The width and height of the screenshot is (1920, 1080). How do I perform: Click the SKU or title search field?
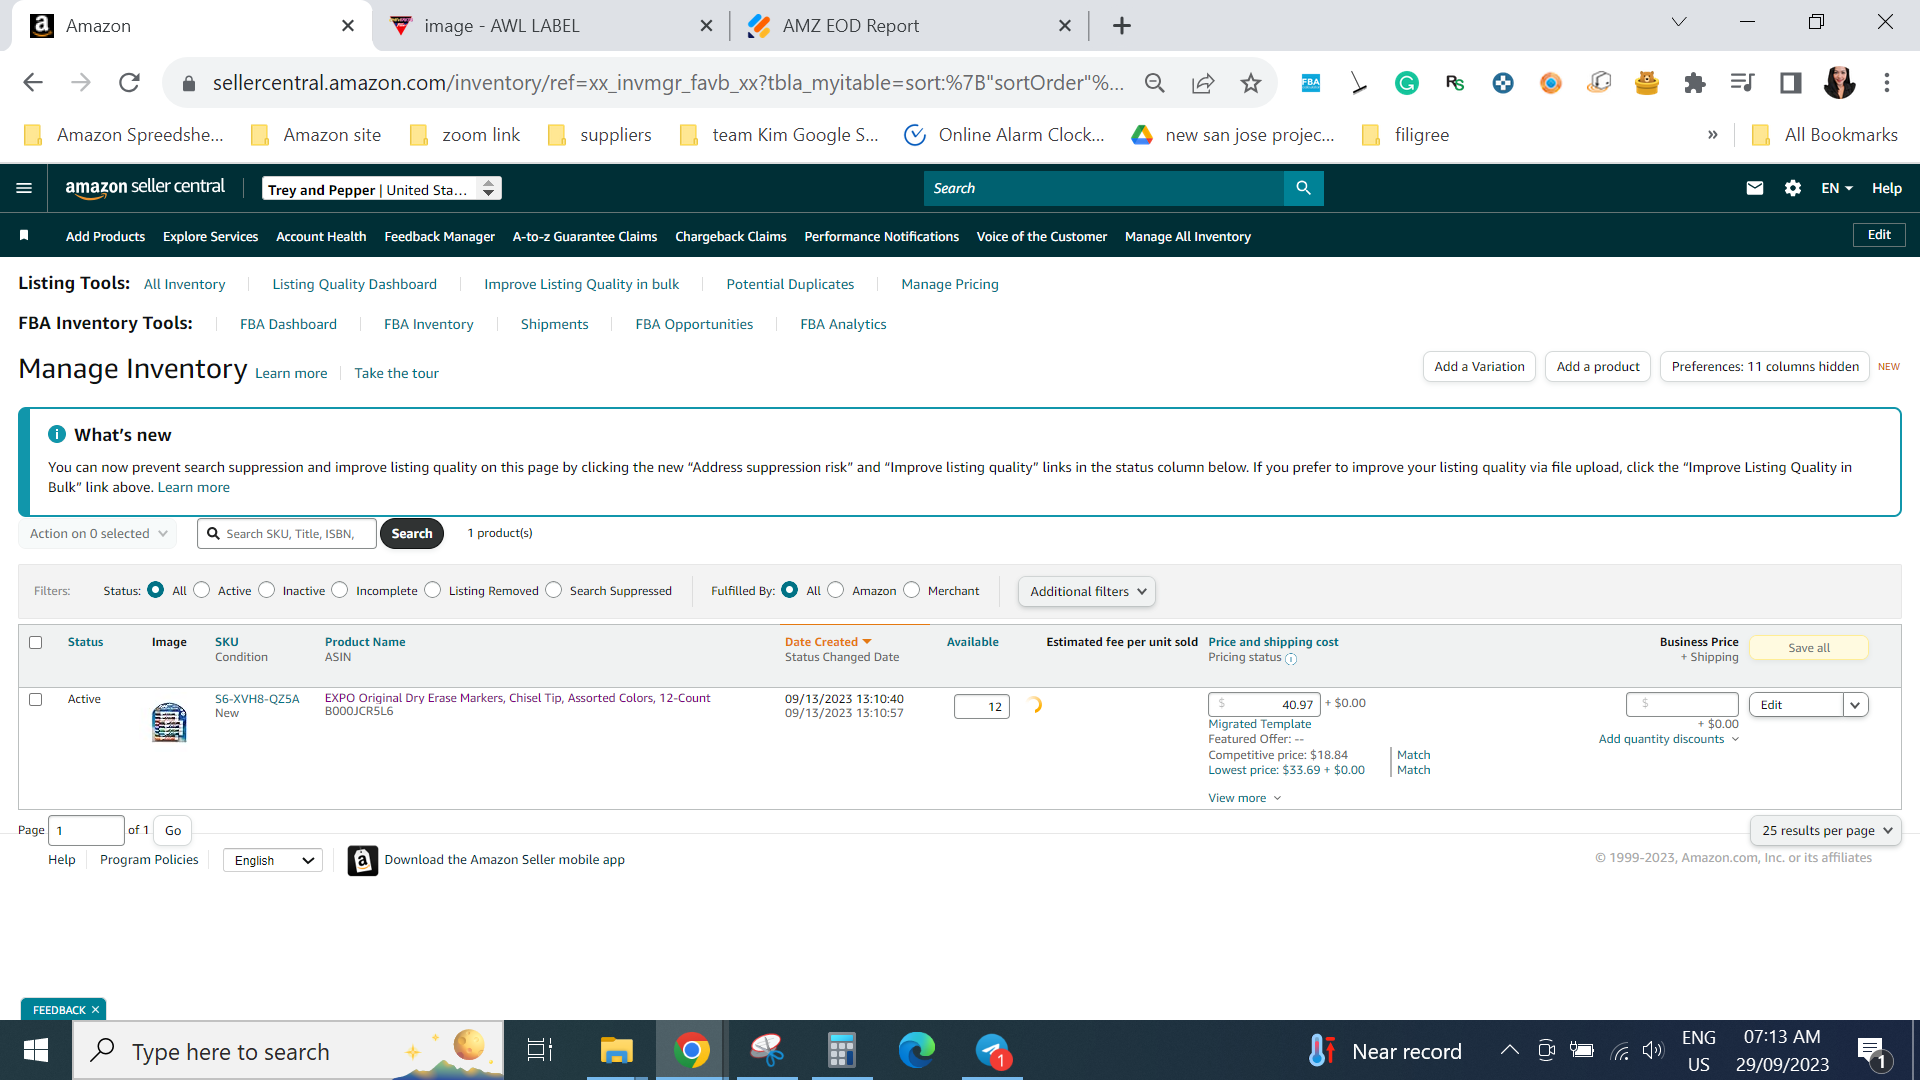click(287, 533)
